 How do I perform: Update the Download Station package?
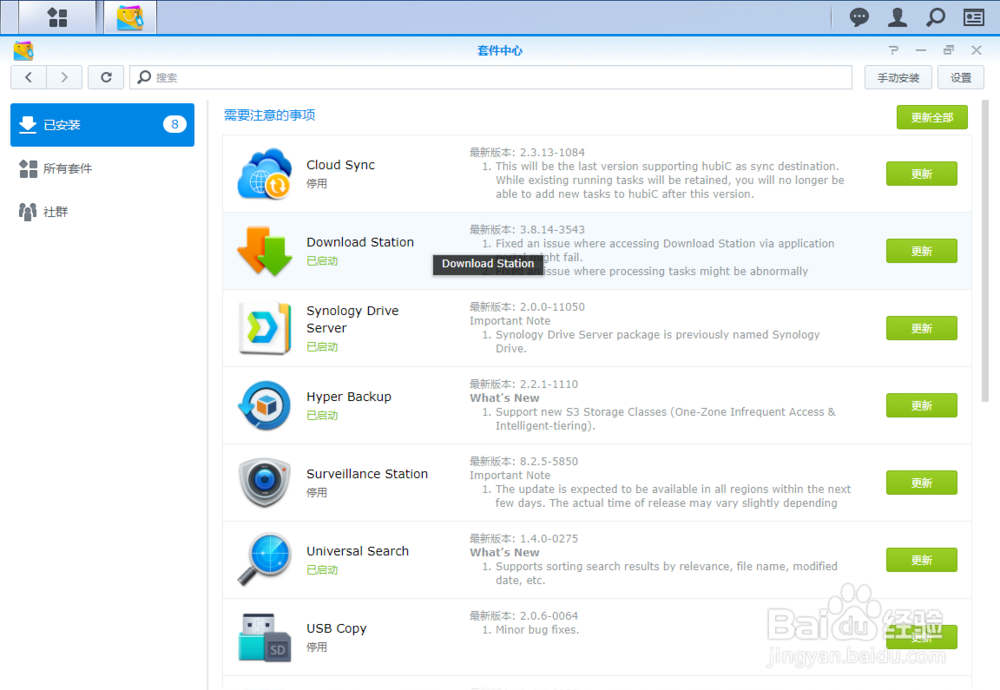pyautogui.click(x=922, y=251)
